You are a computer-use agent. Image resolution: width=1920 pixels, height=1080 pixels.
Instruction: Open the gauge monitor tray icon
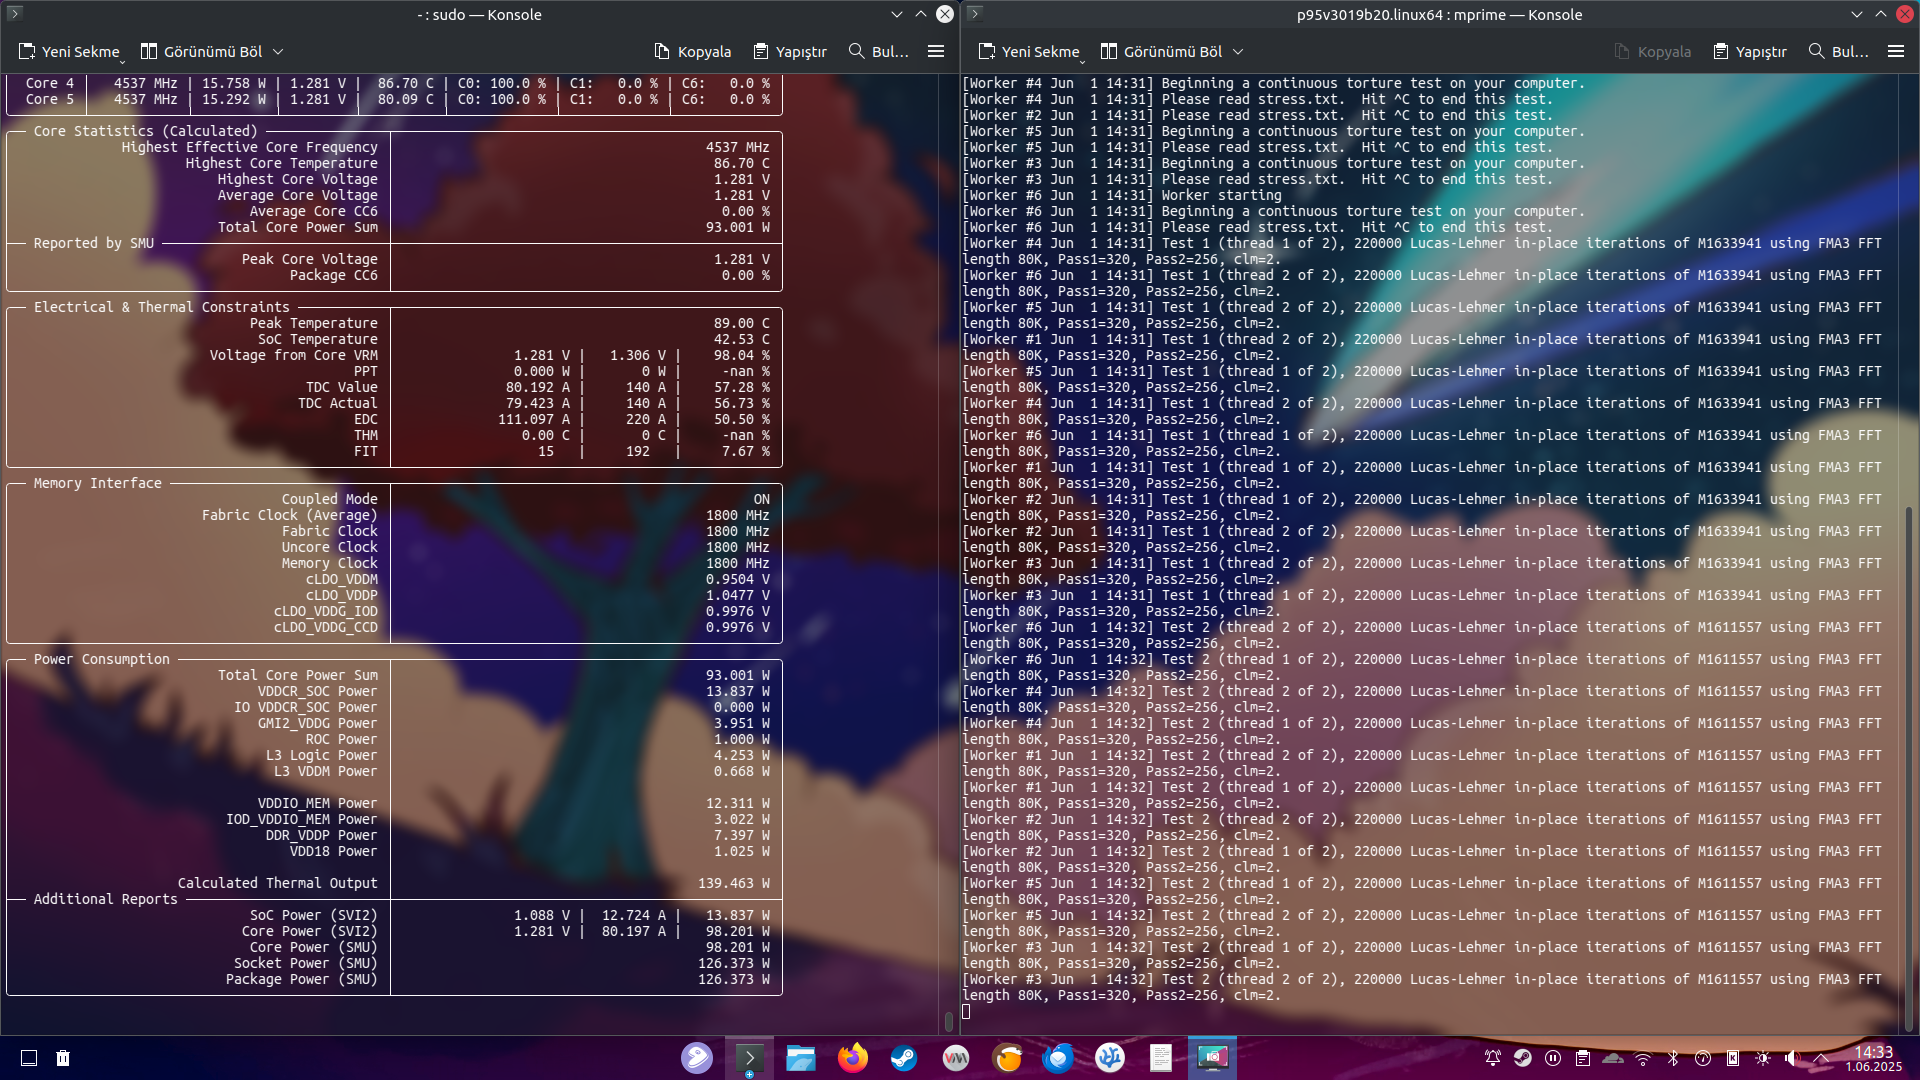point(1703,1058)
